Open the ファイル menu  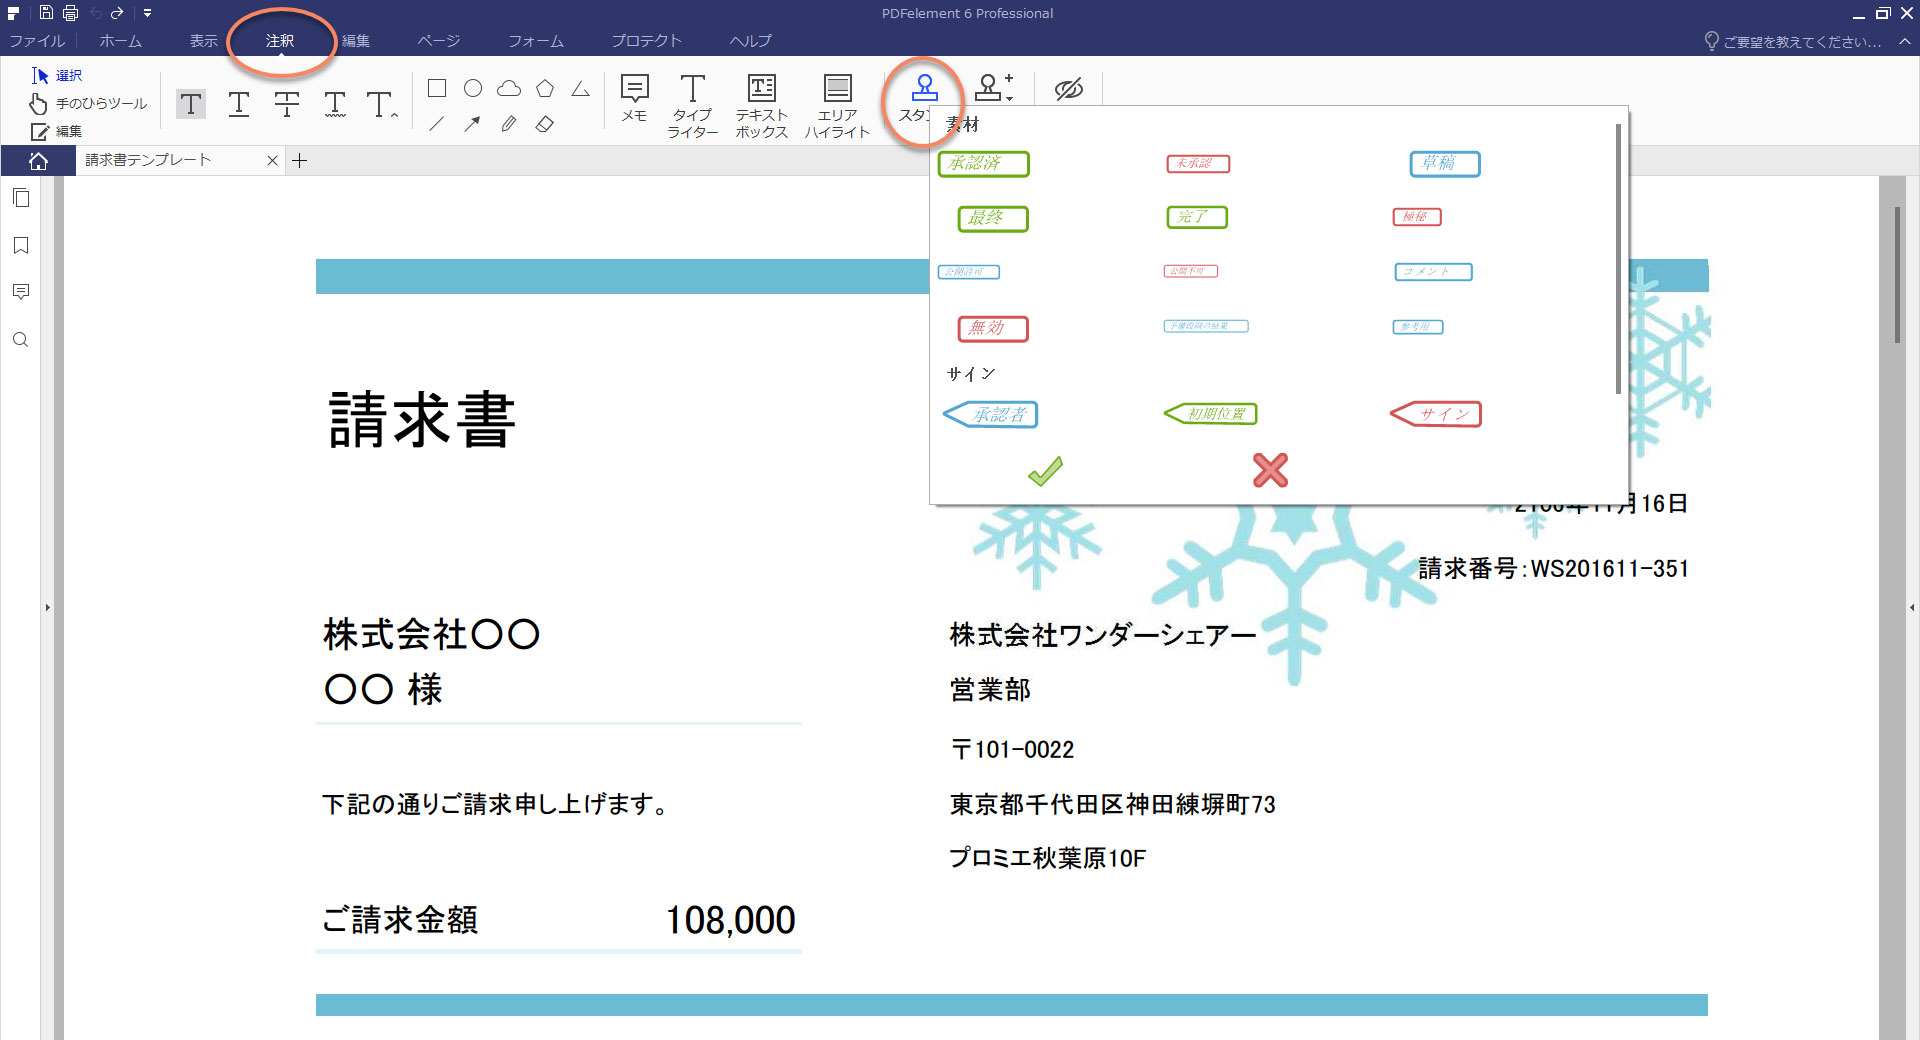coord(37,41)
